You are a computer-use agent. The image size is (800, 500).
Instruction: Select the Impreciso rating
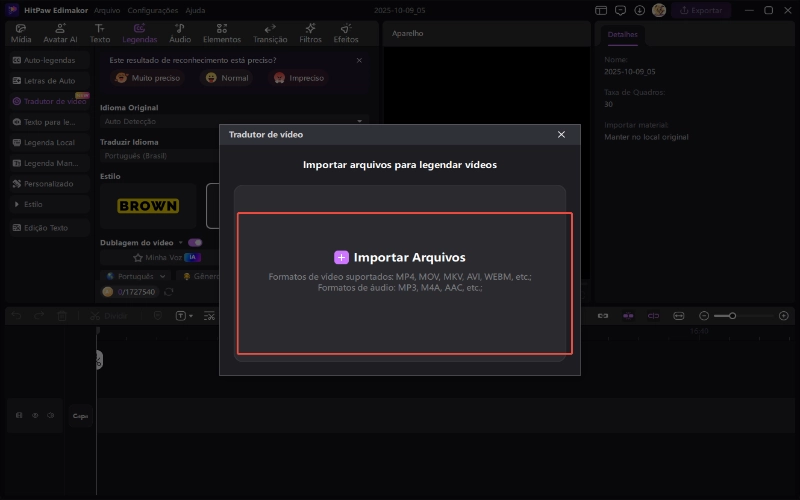click(x=299, y=78)
